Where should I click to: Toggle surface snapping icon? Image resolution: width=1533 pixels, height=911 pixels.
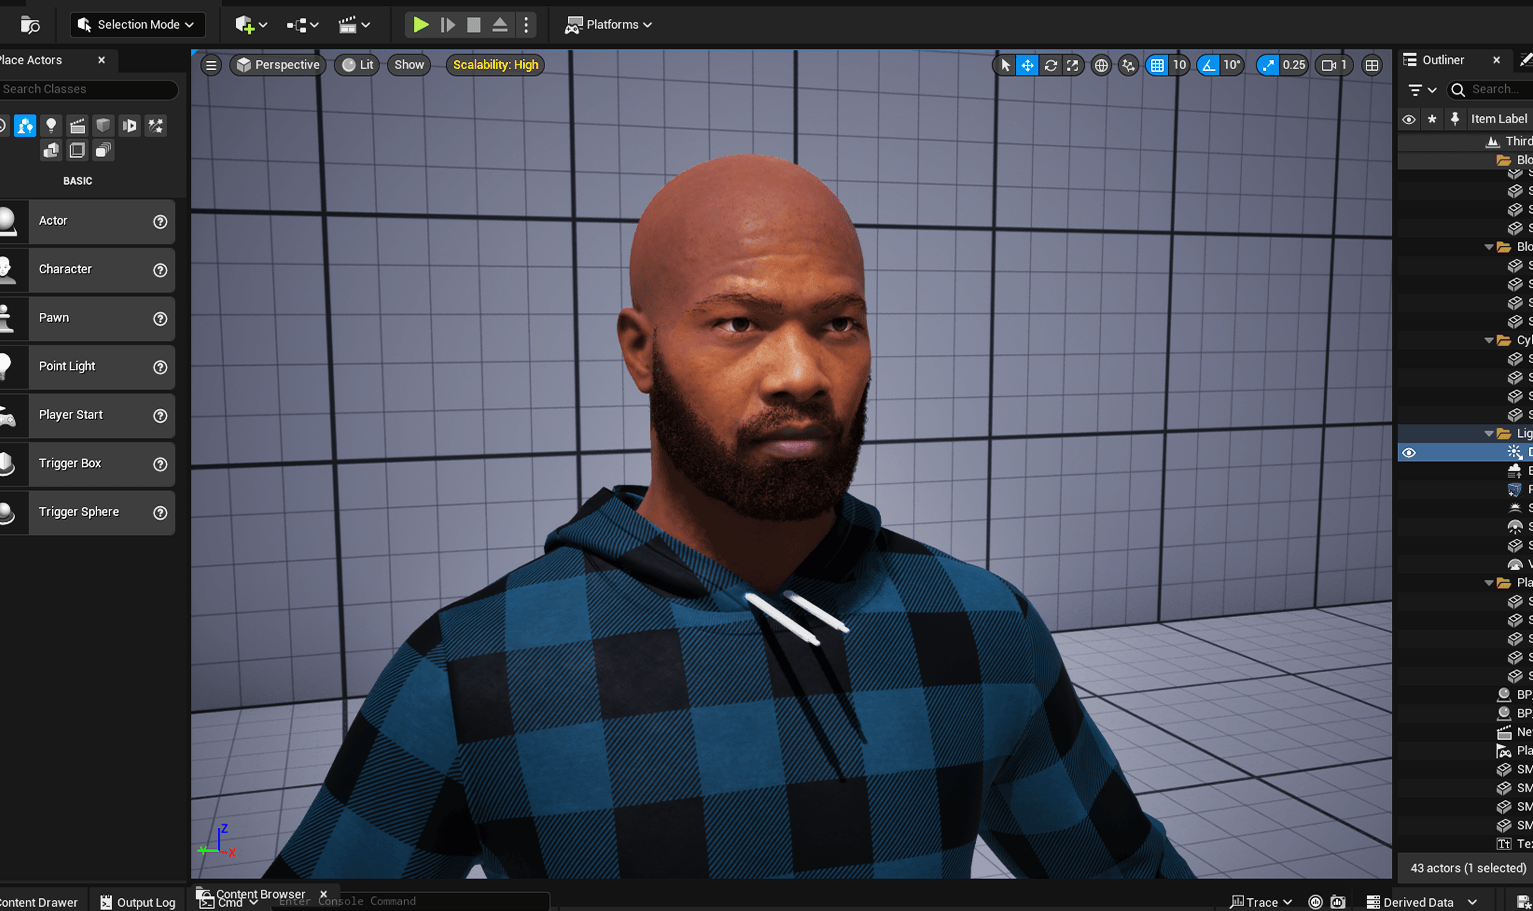click(1128, 65)
